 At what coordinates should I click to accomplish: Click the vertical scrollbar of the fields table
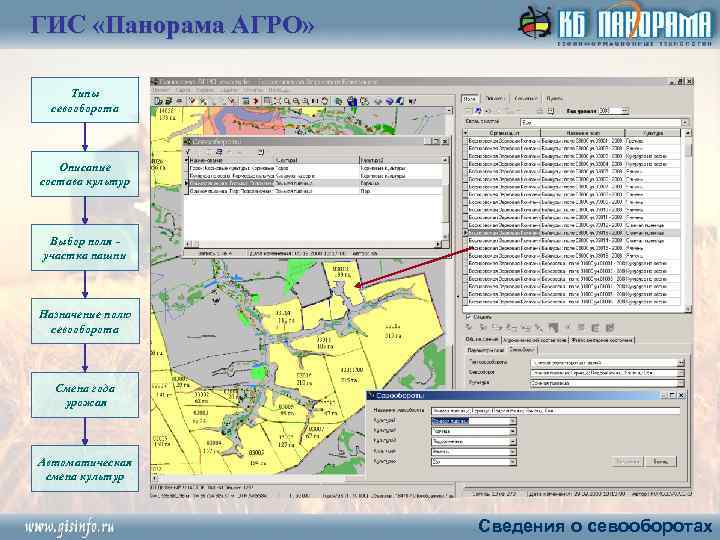(687, 220)
